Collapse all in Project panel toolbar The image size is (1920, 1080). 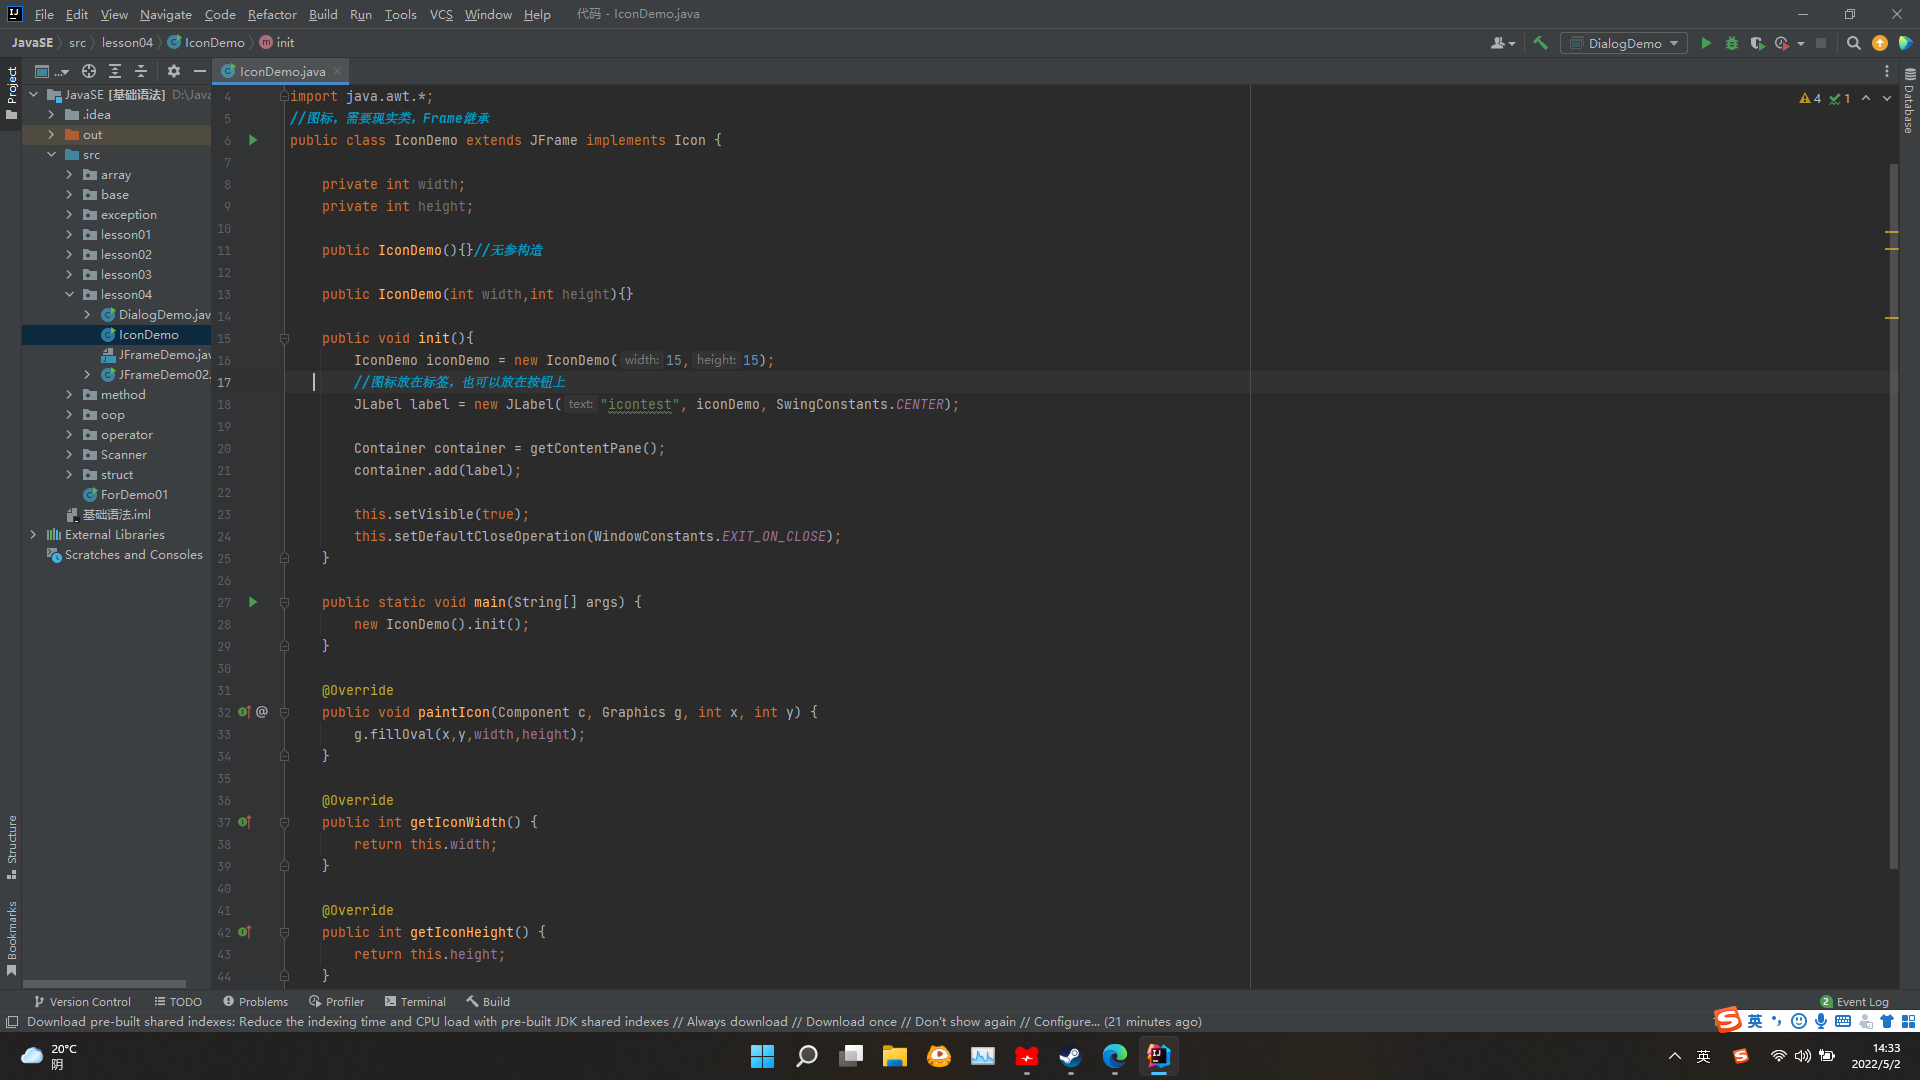point(141,71)
